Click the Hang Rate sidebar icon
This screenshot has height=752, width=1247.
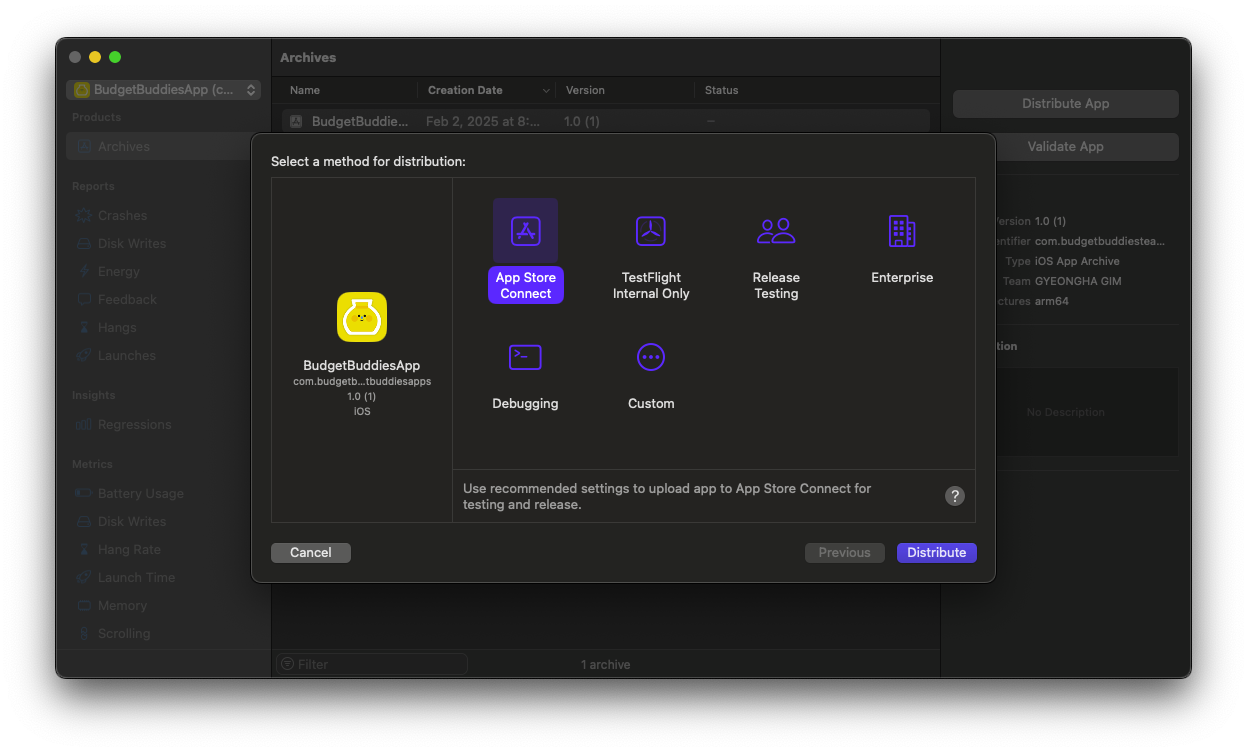[84, 550]
